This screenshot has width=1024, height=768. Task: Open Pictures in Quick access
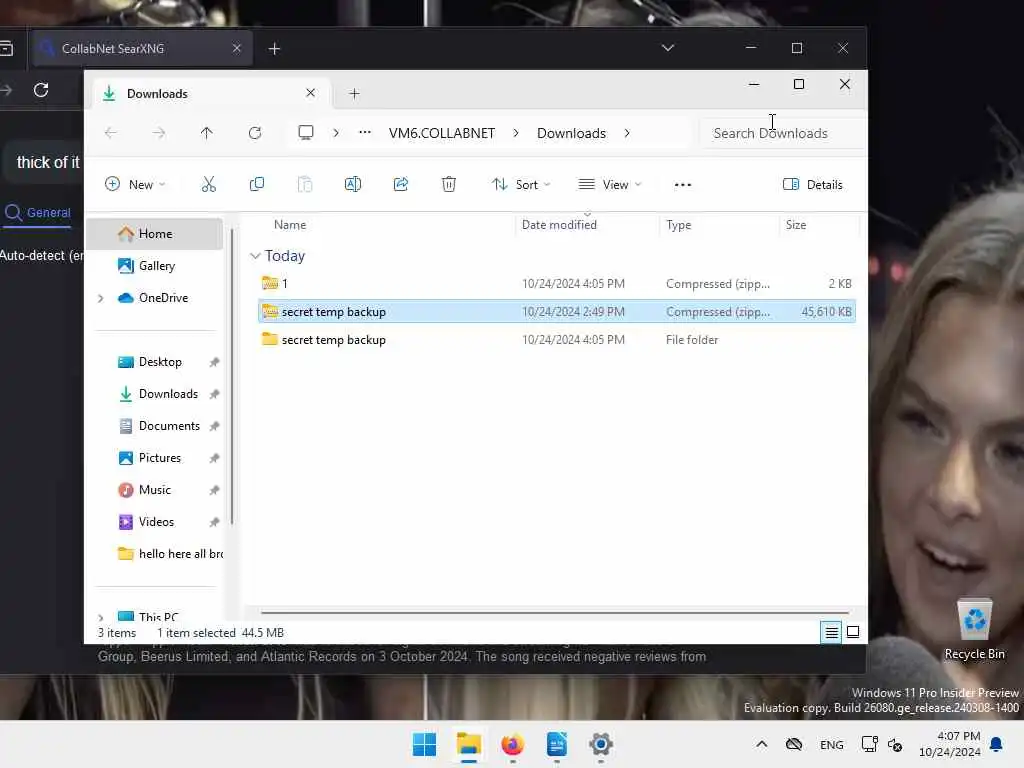point(157,458)
